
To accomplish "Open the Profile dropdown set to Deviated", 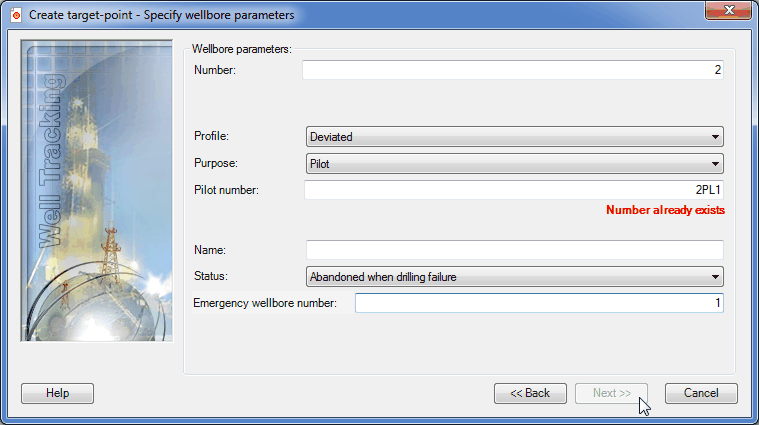I will [x=515, y=137].
